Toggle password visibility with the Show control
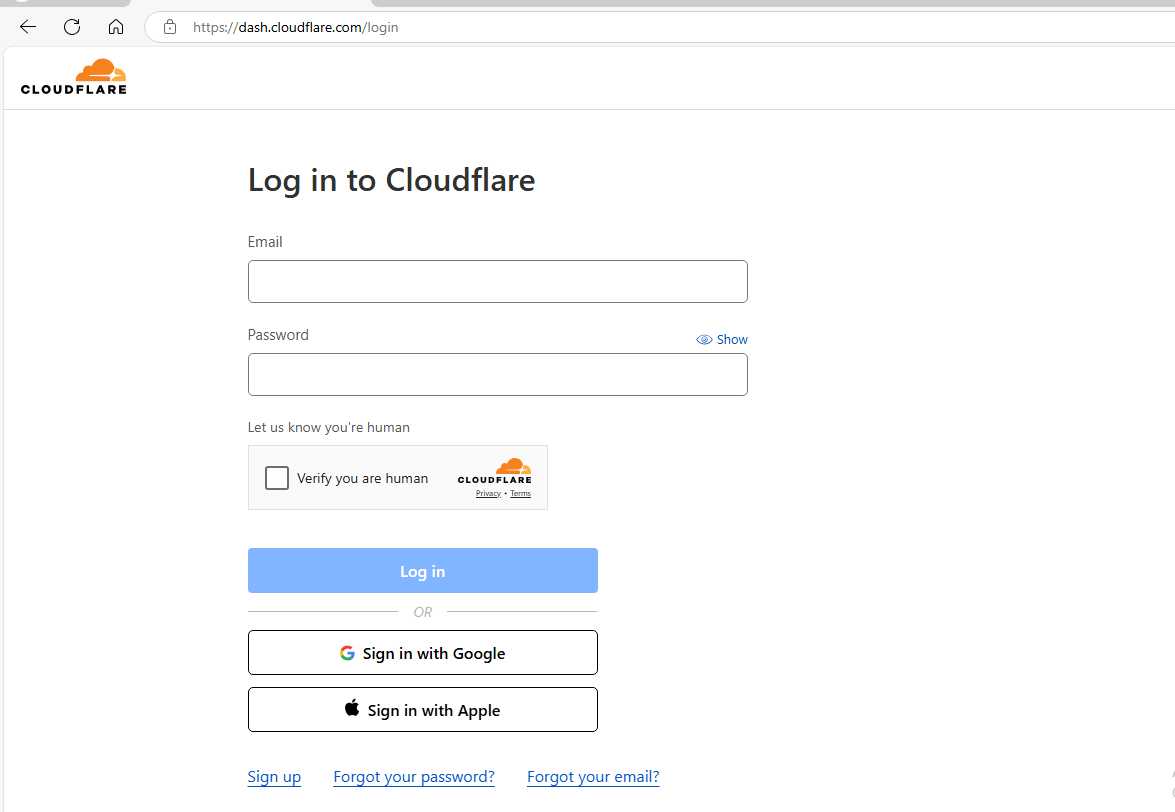 tap(731, 339)
